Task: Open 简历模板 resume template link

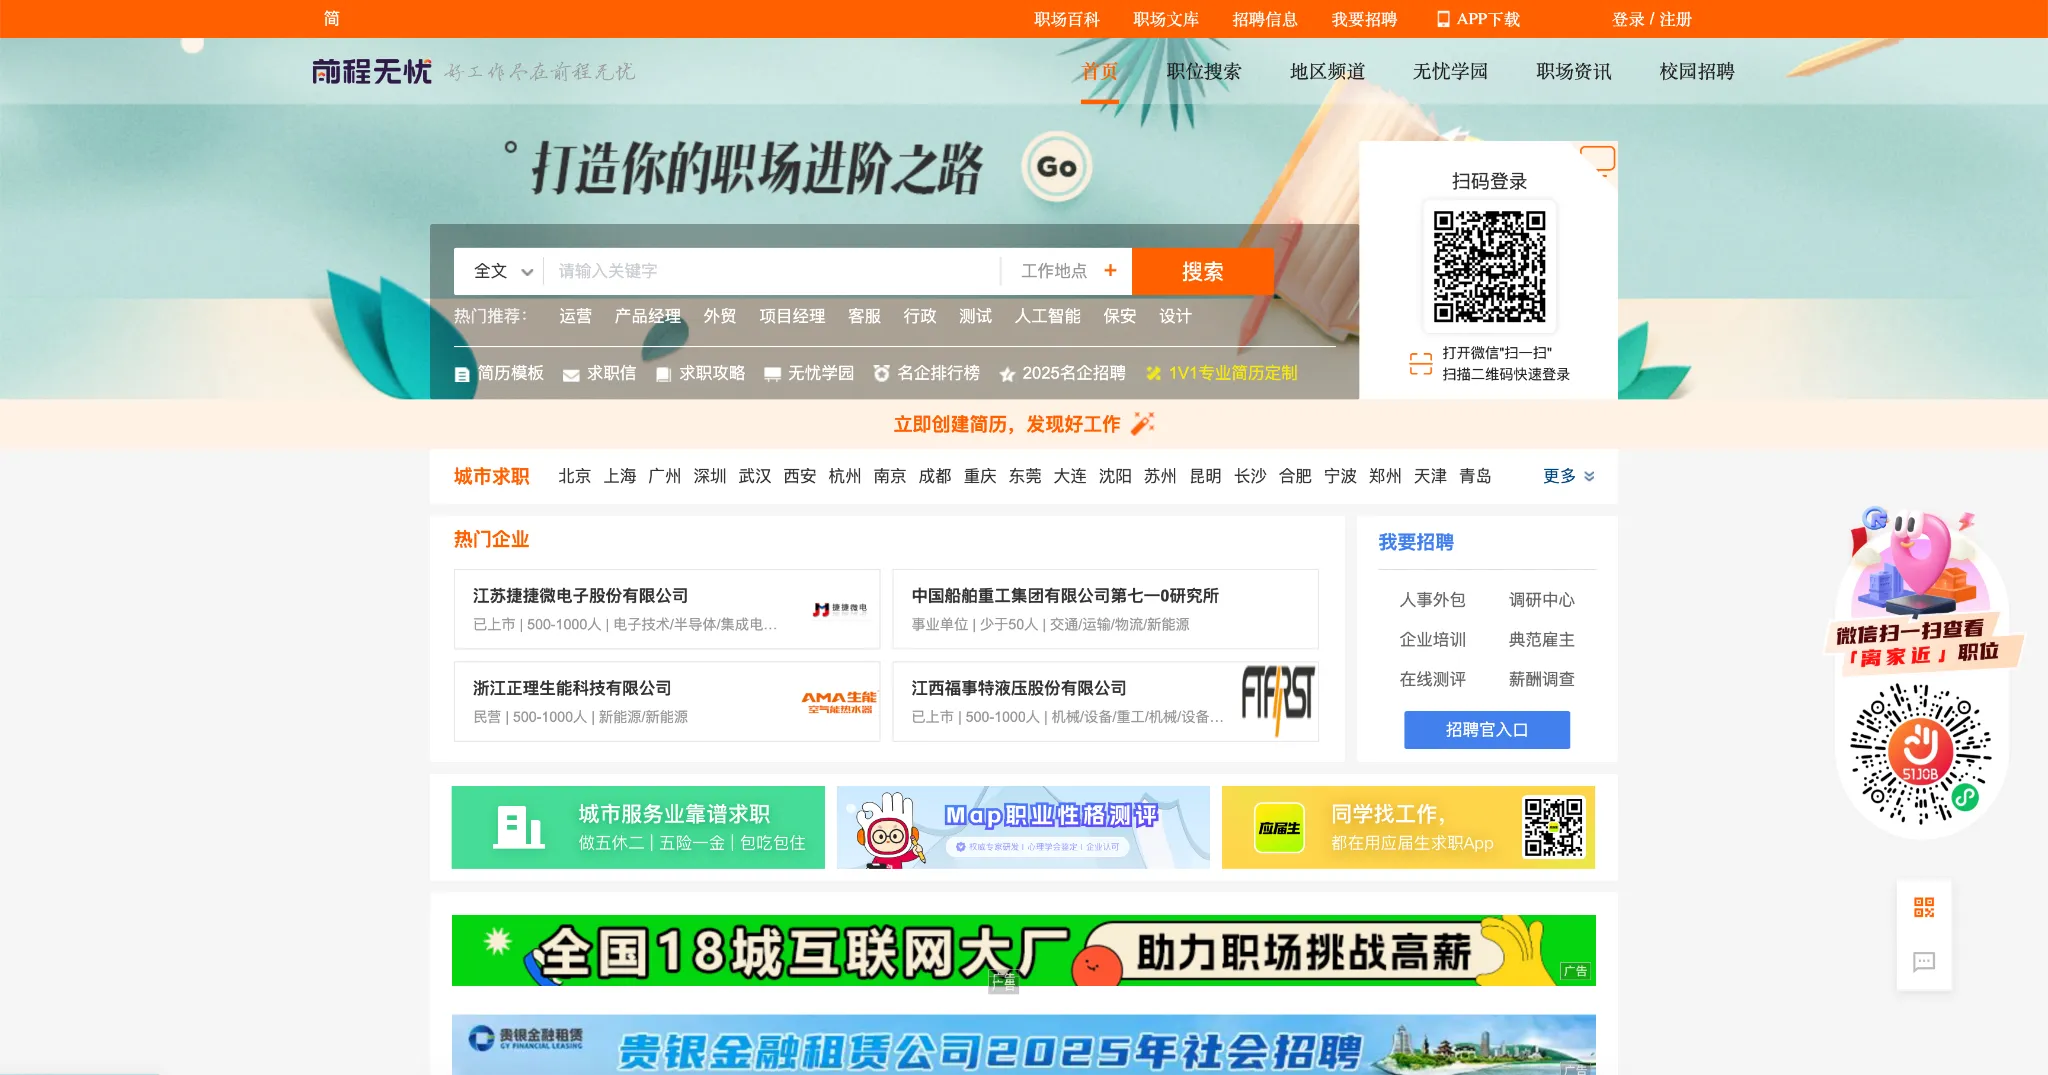Action: (499, 373)
